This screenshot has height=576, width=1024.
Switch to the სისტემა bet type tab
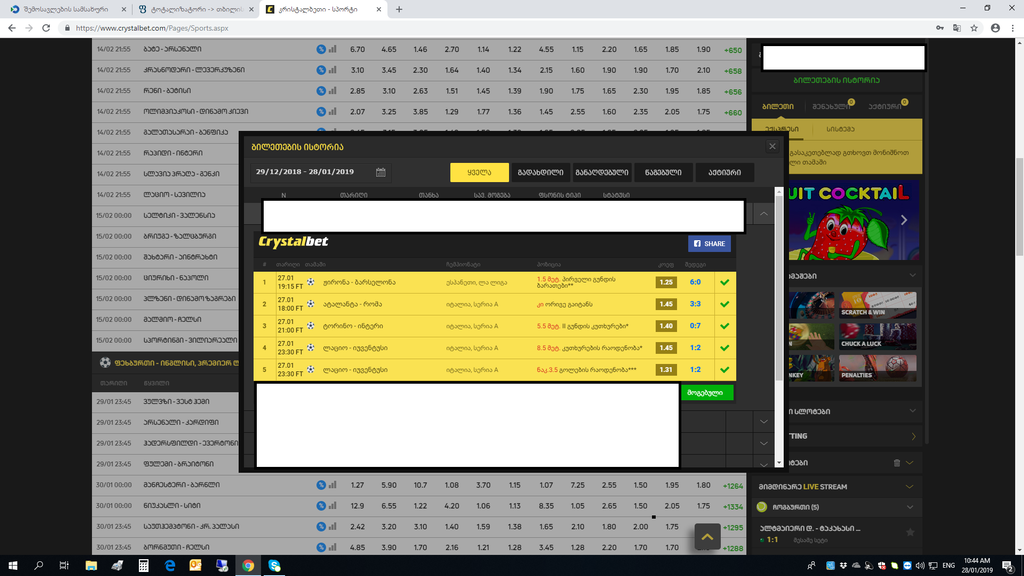pos(840,129)
